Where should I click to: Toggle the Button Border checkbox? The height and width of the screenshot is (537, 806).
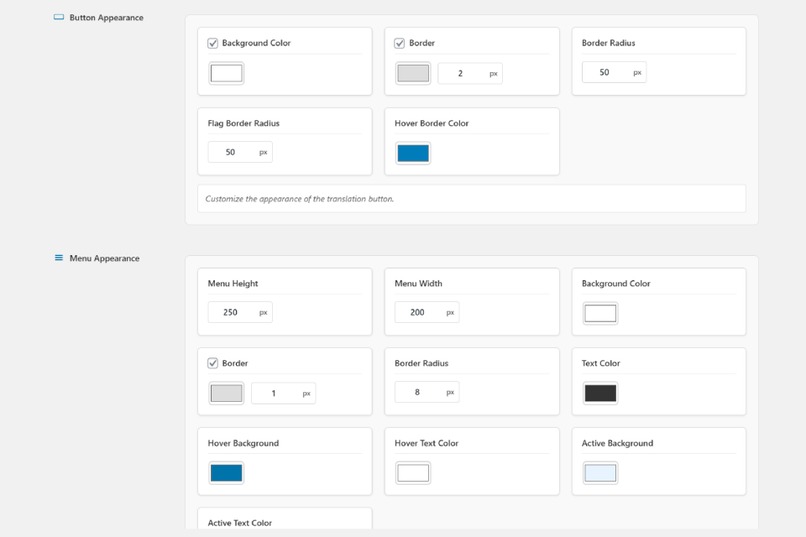click(399, 43)
